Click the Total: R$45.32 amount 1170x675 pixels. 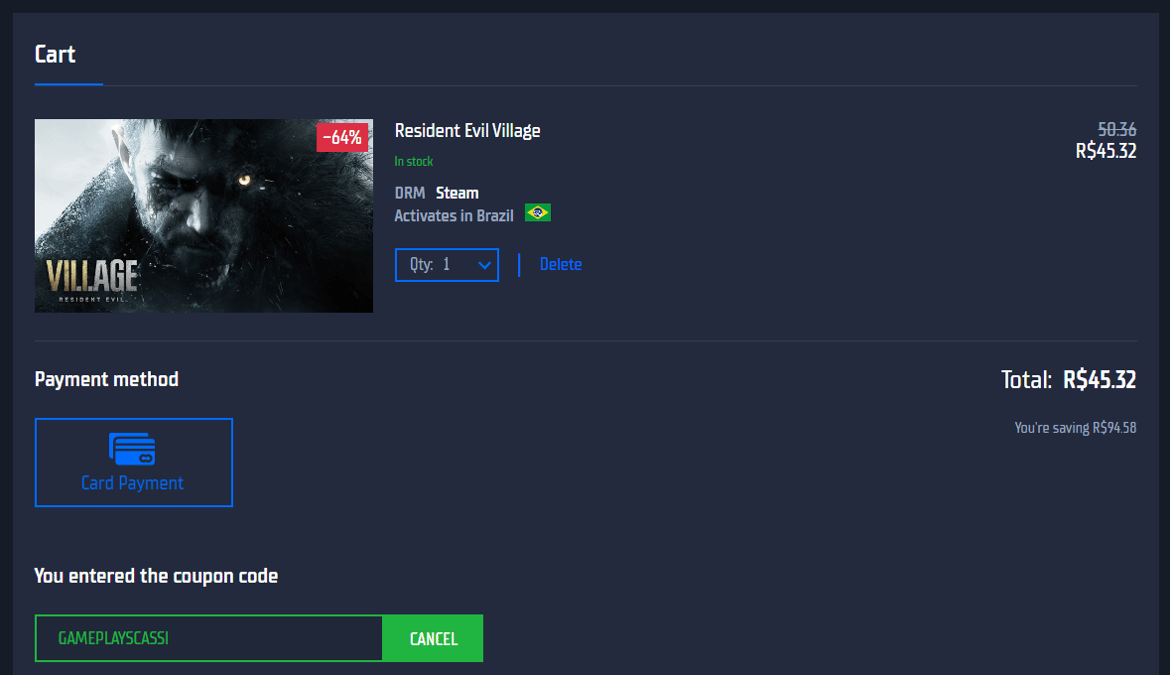tap(1069, 380)
